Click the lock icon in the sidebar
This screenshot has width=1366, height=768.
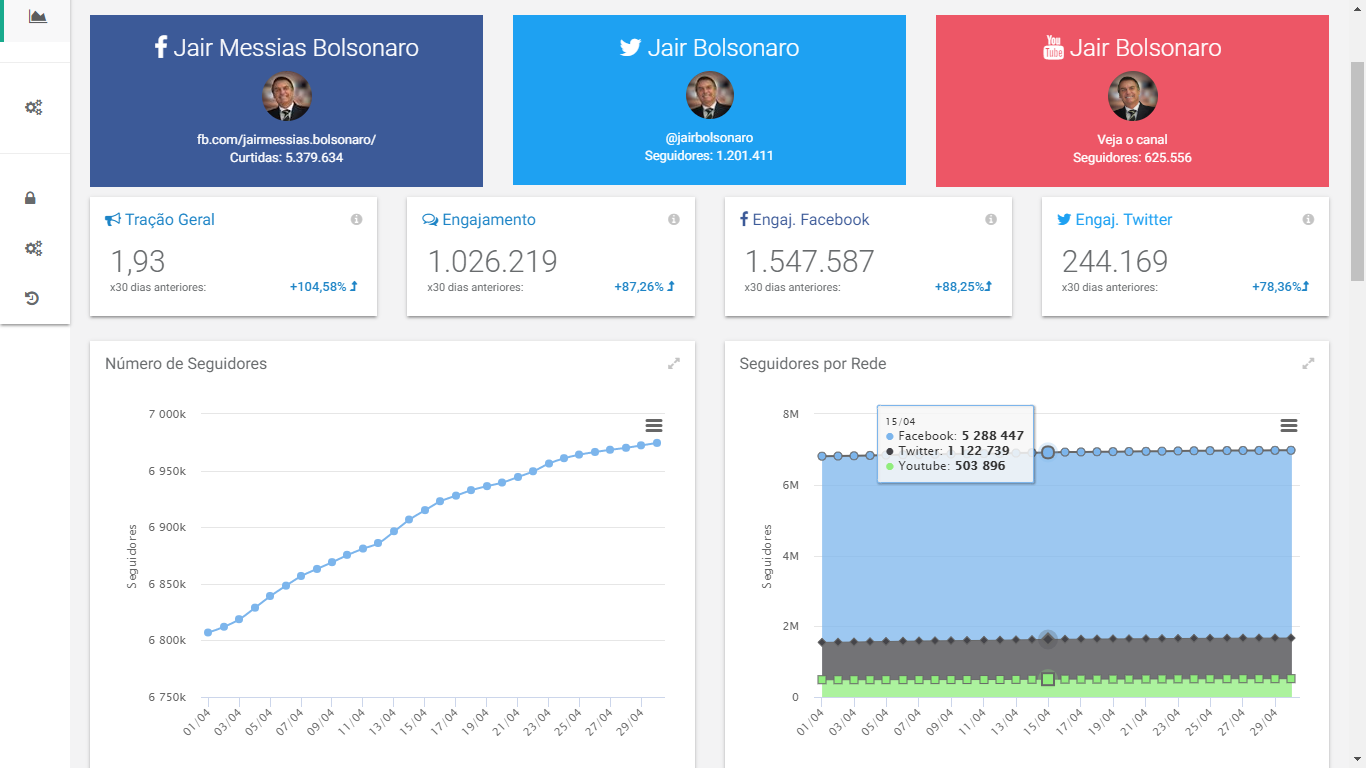coord(31,198)
